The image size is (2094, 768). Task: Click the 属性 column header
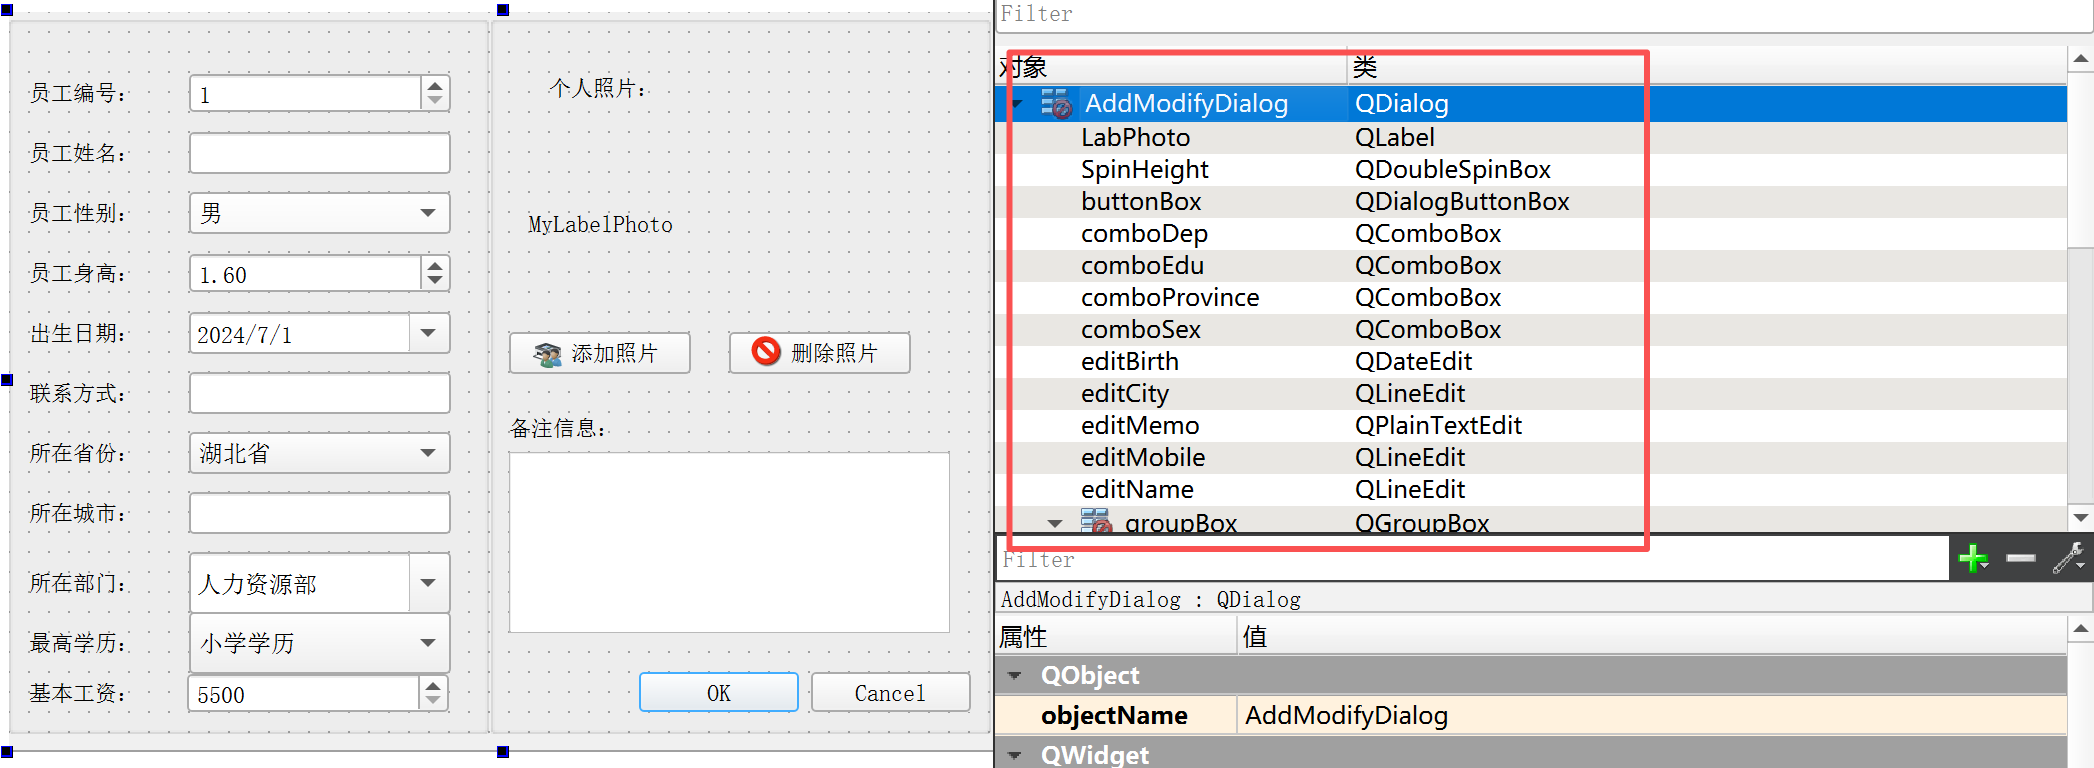point(1116,636)
